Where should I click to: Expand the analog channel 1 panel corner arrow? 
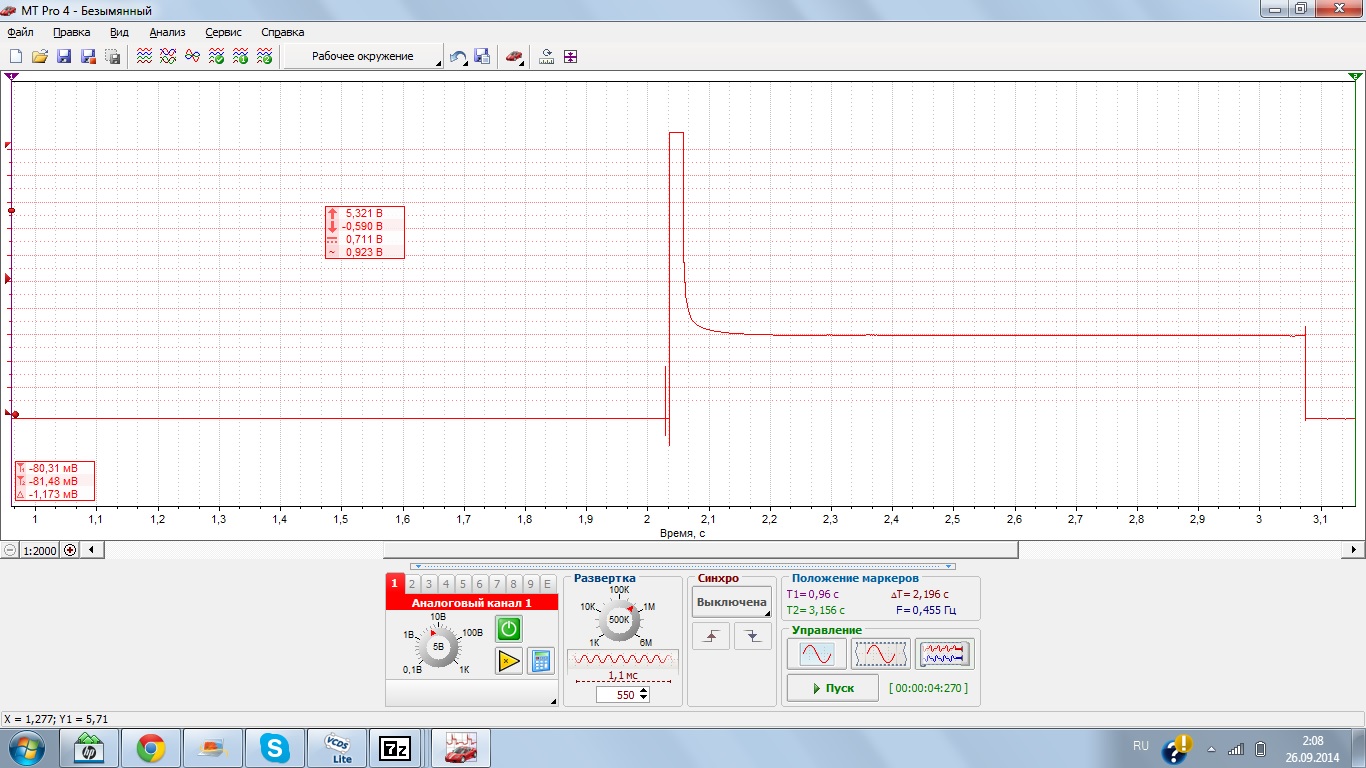point(553,703)
